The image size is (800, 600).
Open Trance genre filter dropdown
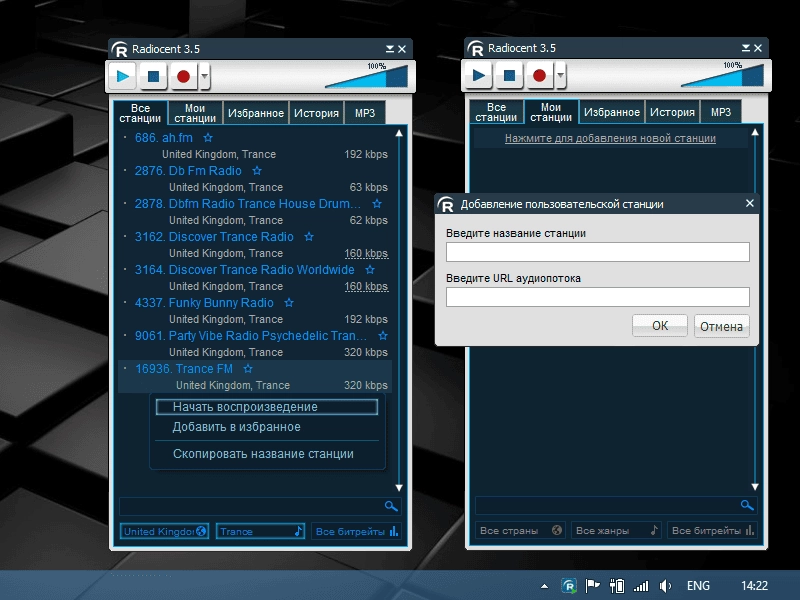point(260,531)
